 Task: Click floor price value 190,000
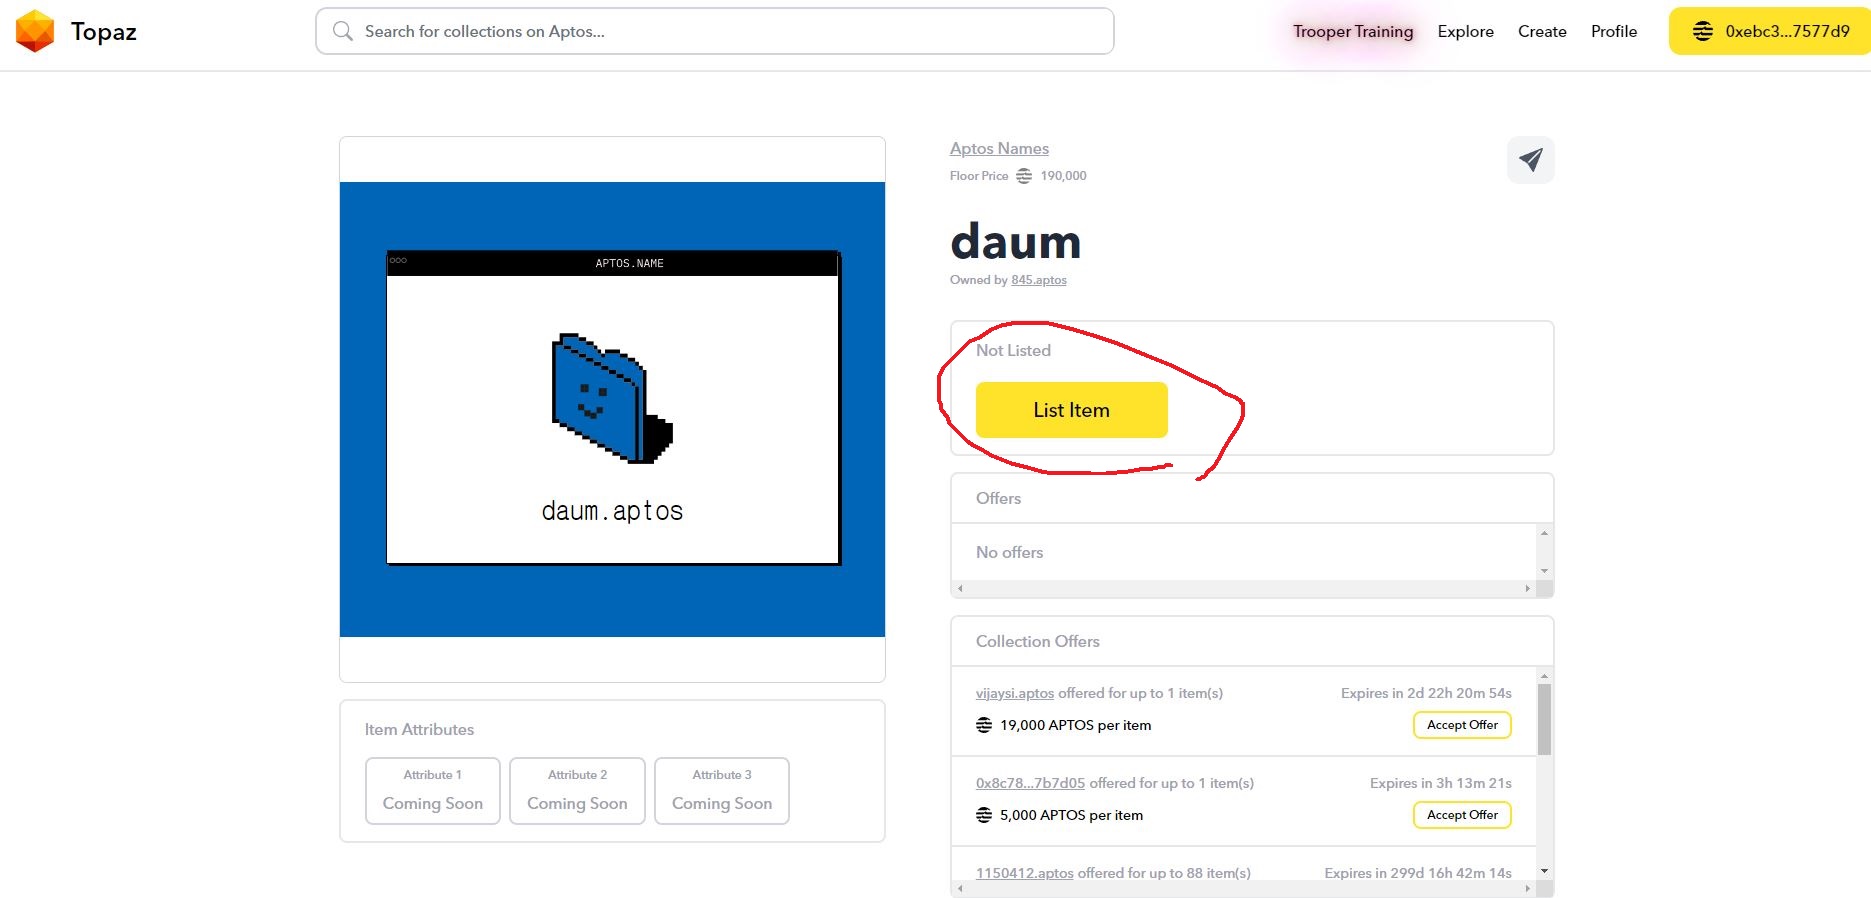pyautogui.click(x=1063, y=176)
